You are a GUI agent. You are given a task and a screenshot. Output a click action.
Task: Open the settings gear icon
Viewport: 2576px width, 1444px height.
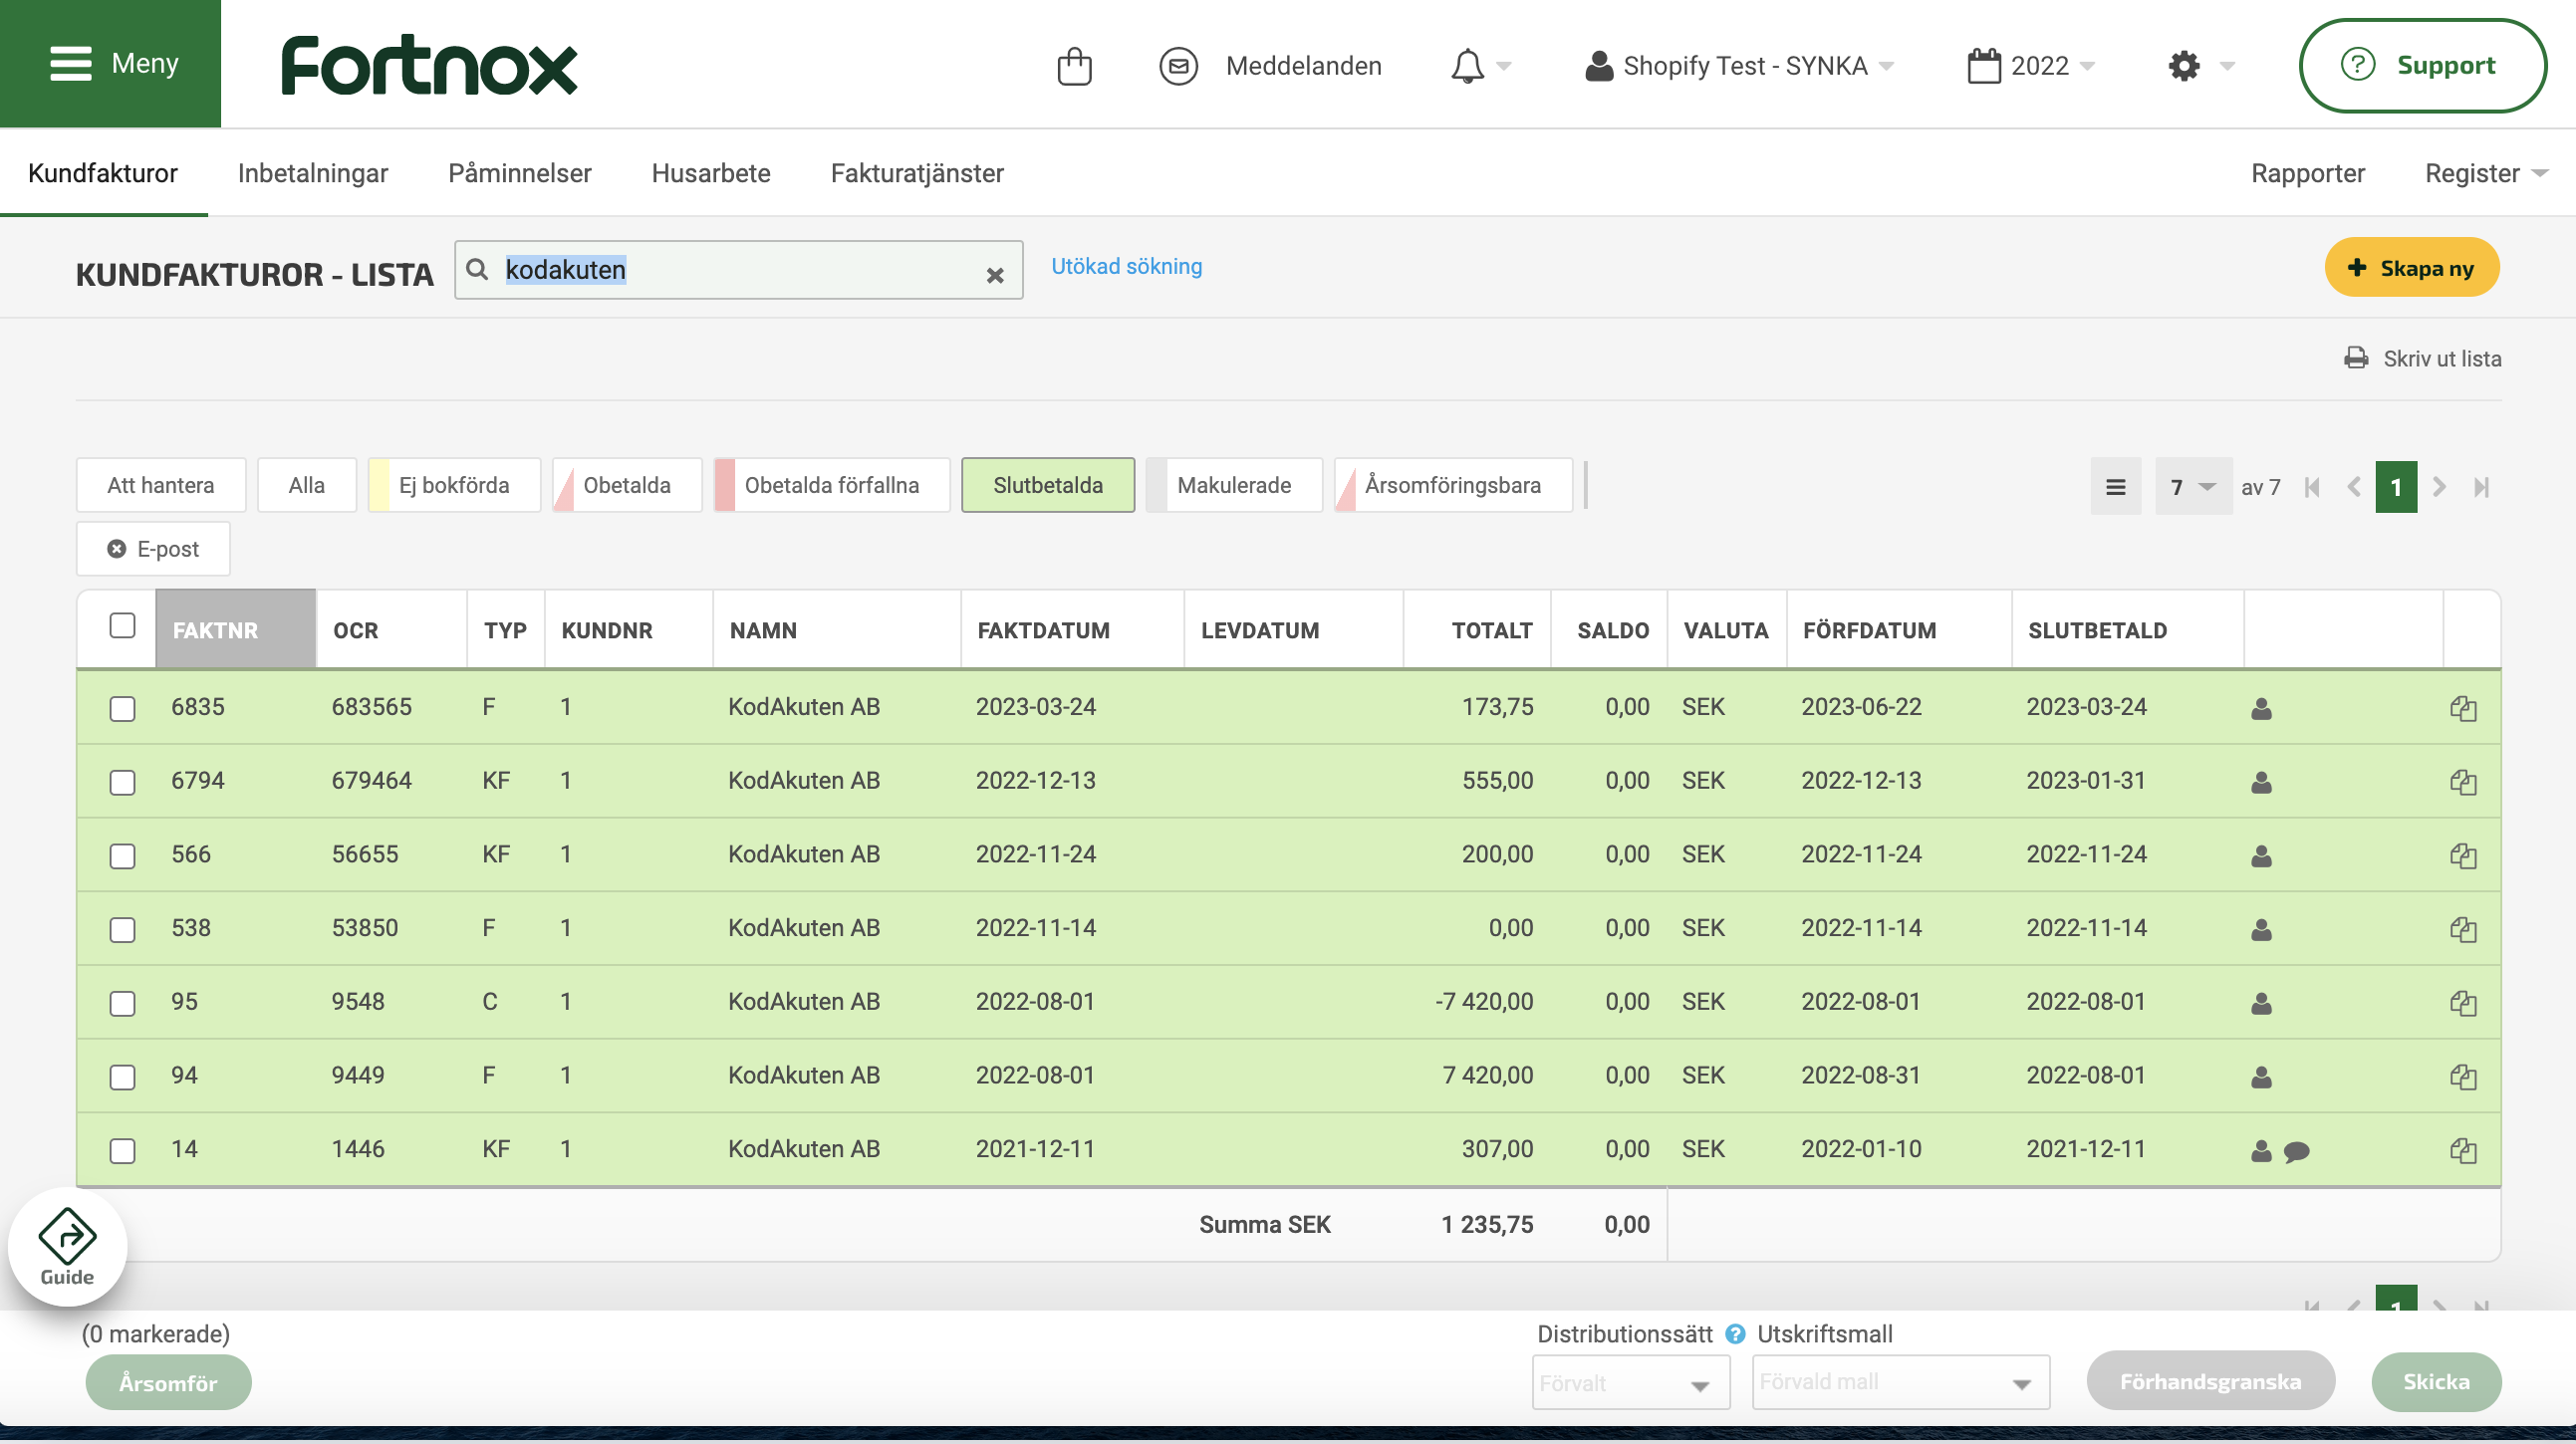[x=2183, y=66]
